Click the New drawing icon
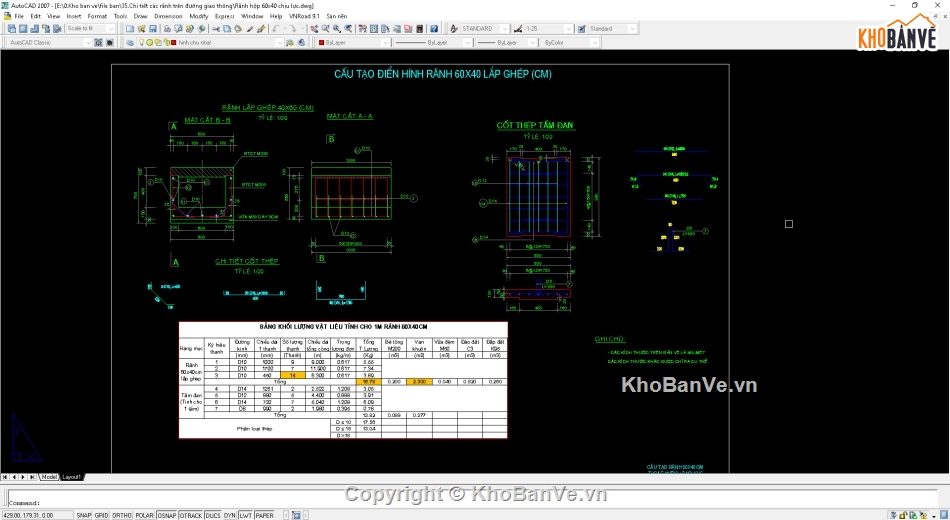 (130, 28)
